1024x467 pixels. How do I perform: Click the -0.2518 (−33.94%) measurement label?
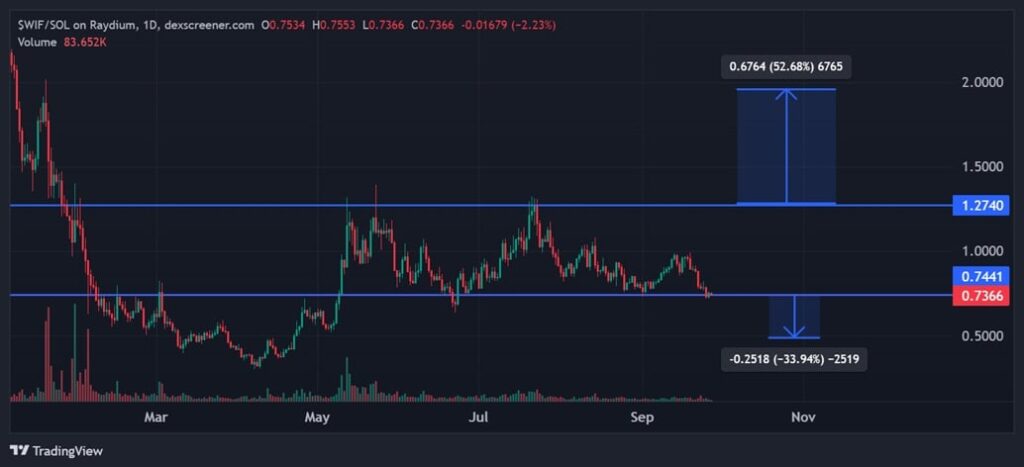click(794, 359)
